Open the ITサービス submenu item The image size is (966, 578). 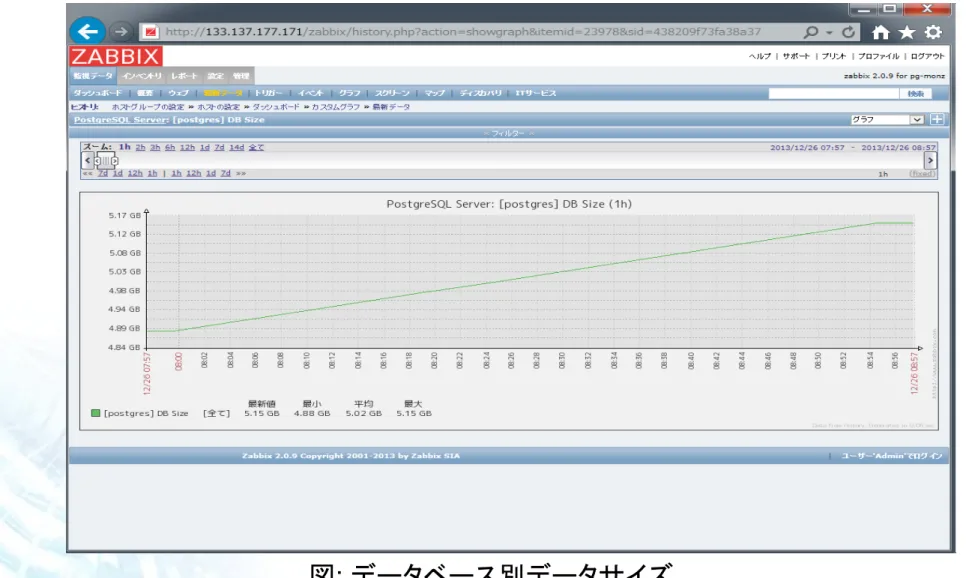click(x=536, y=93)
